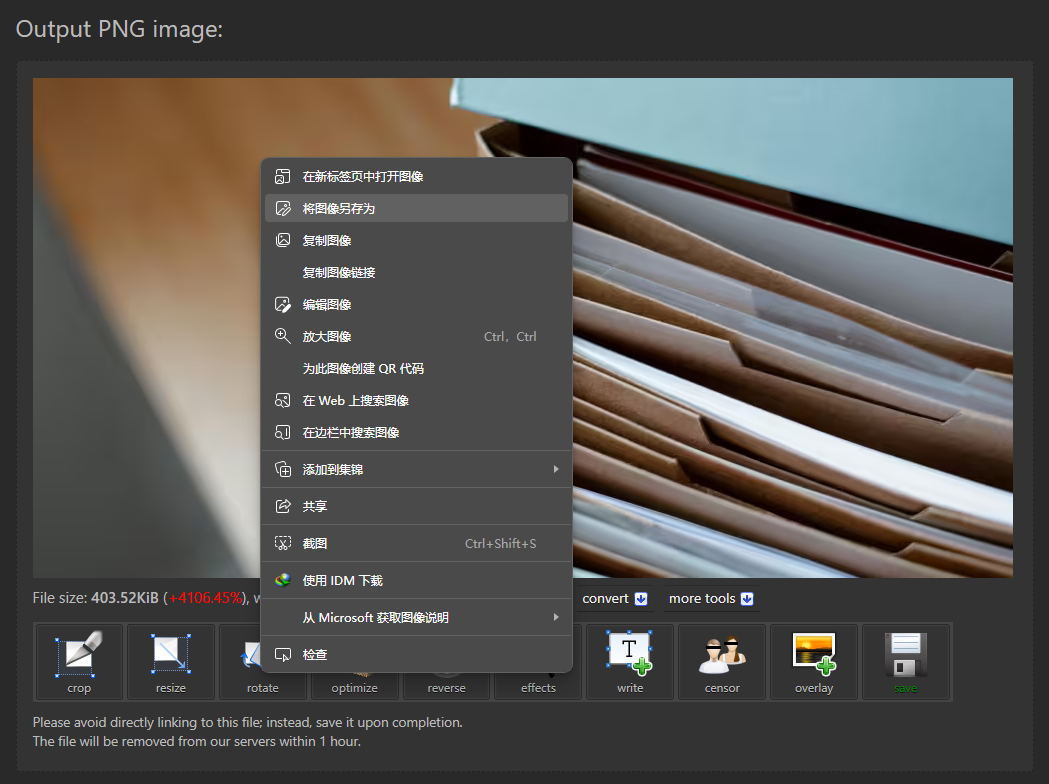Expand the convert dropdown
The image size is (1049, 784).
click(615, 598)
